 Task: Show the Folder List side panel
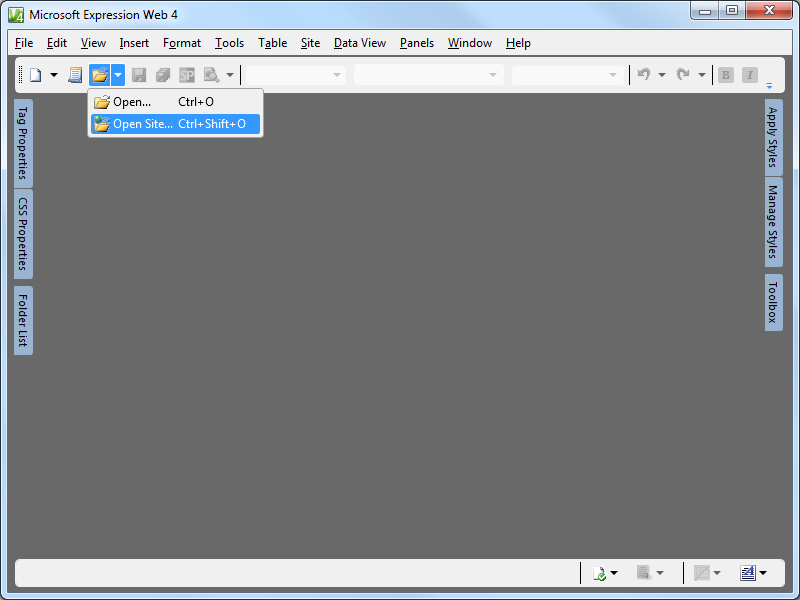[23, 320]
